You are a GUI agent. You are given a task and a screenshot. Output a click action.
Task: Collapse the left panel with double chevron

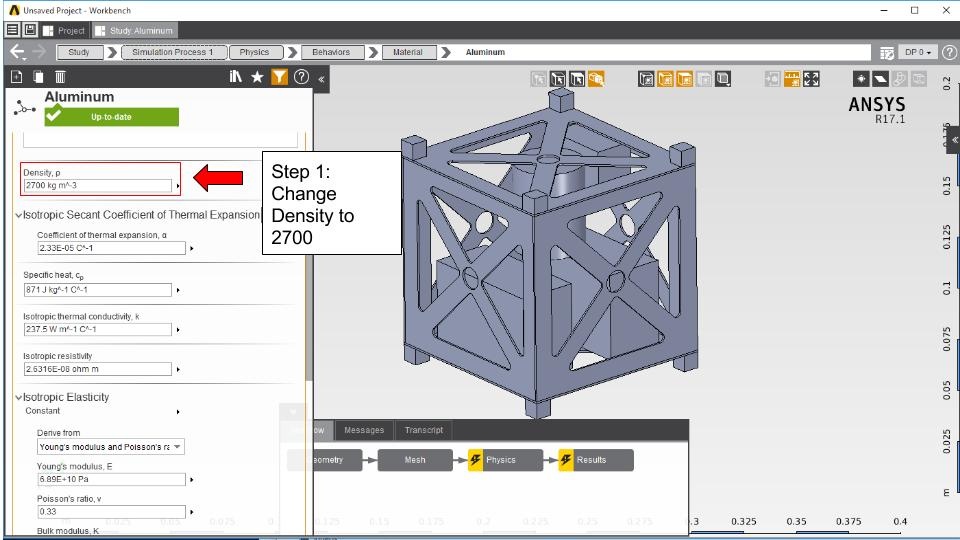(x=321, y=79)
